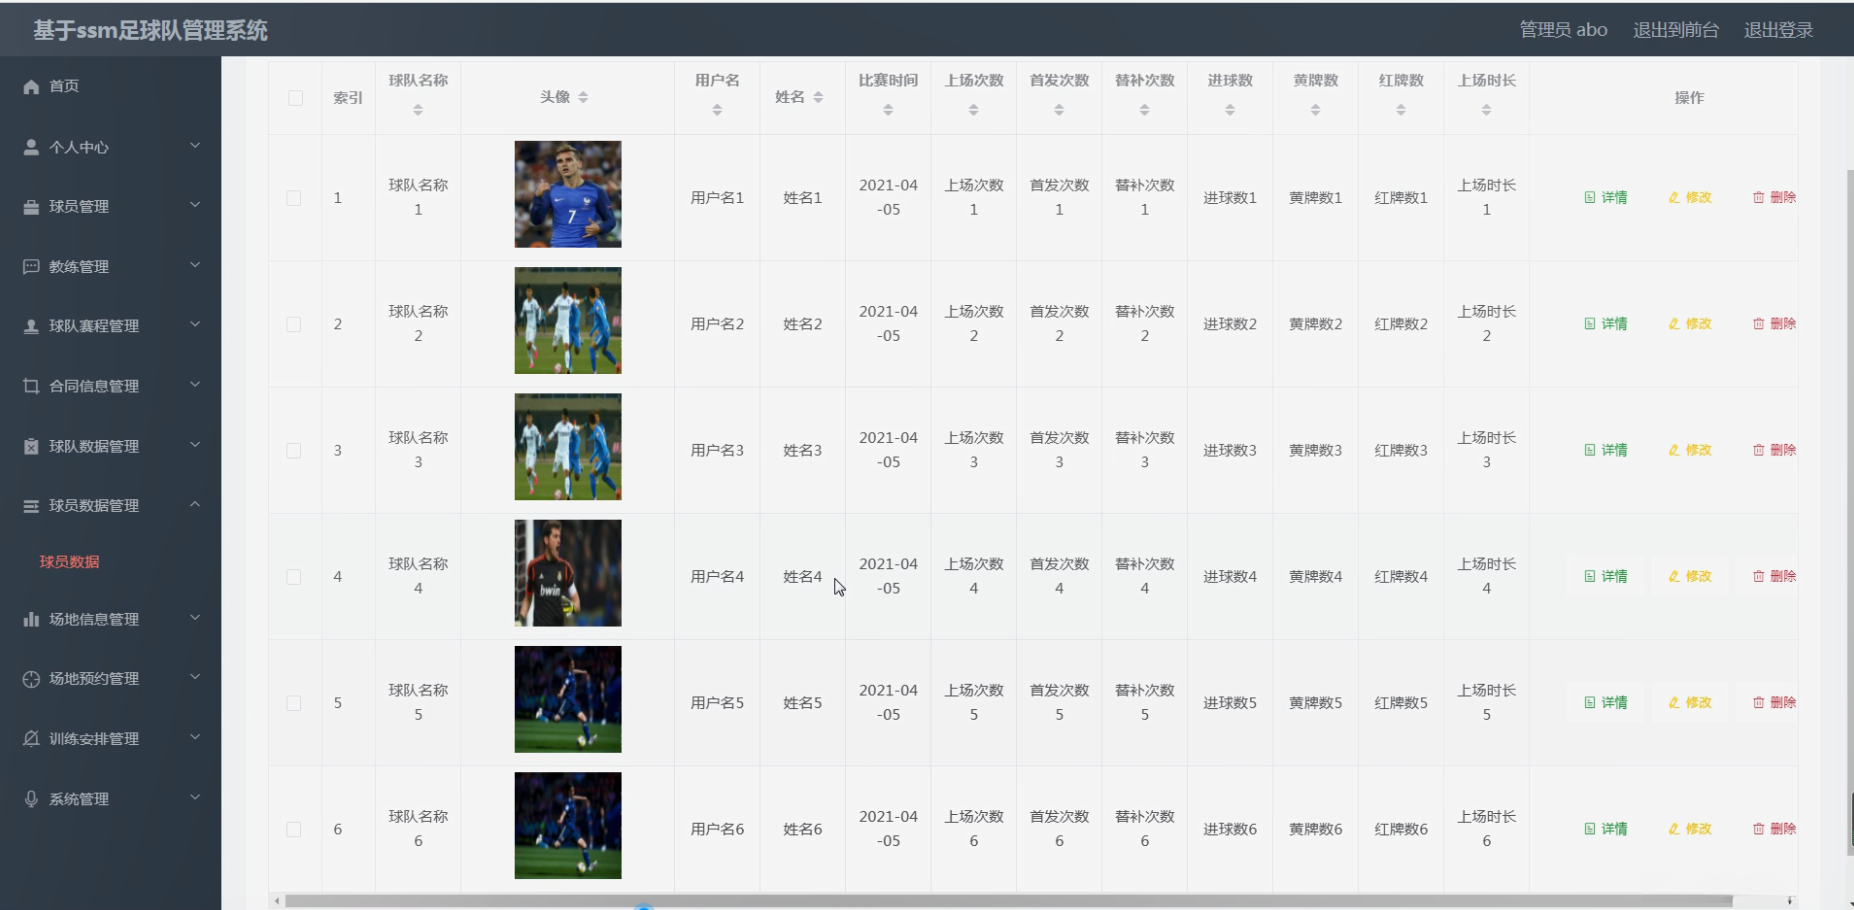Click the bar chart icon for 场地信息管理
Screen dimensions: 1854x910
pyautogui.click(x=31, y=620)
